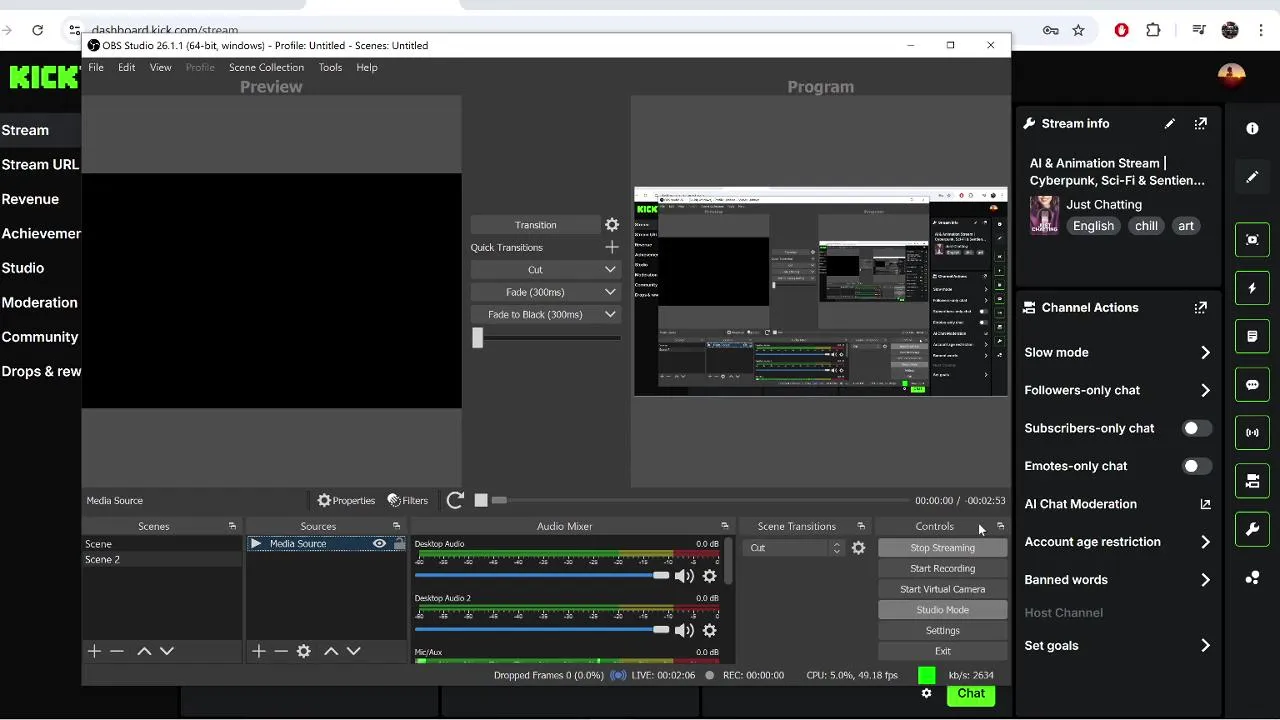Open Fade to Black (300ms) dropdown
The width and height of the screenshot is (1280, 720).
tap(545, 314)
